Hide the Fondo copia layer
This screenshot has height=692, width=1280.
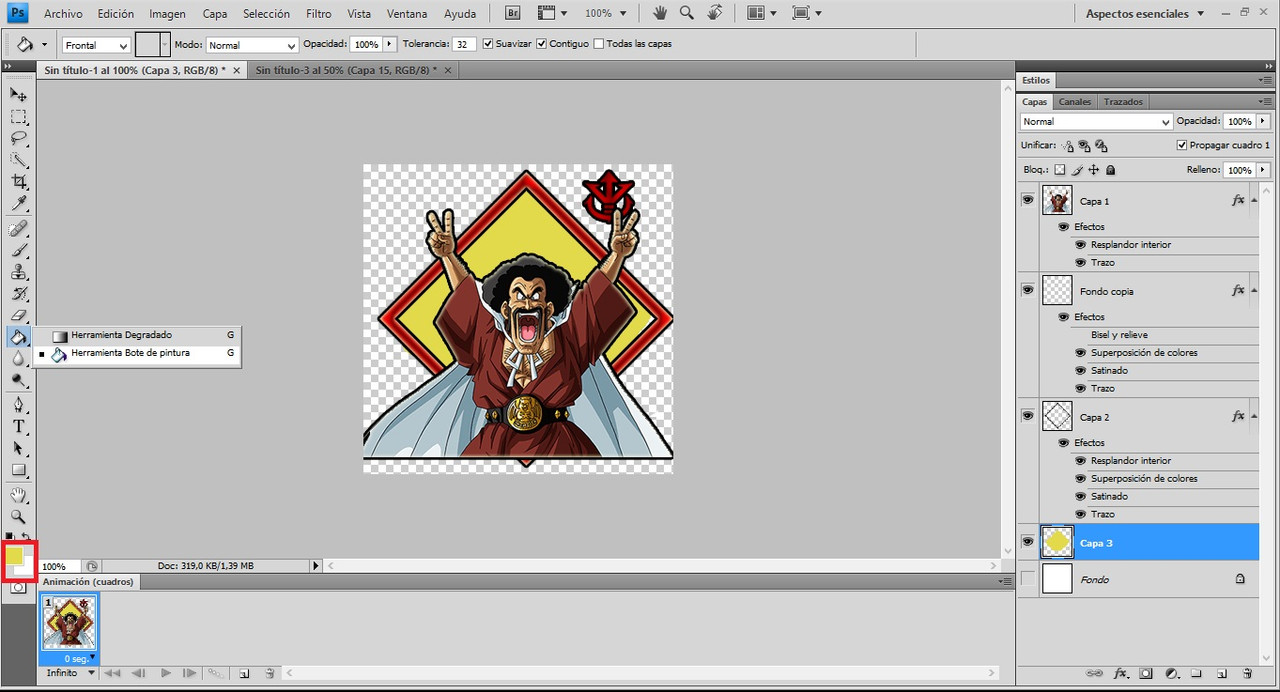click(x=1027, y=290)
